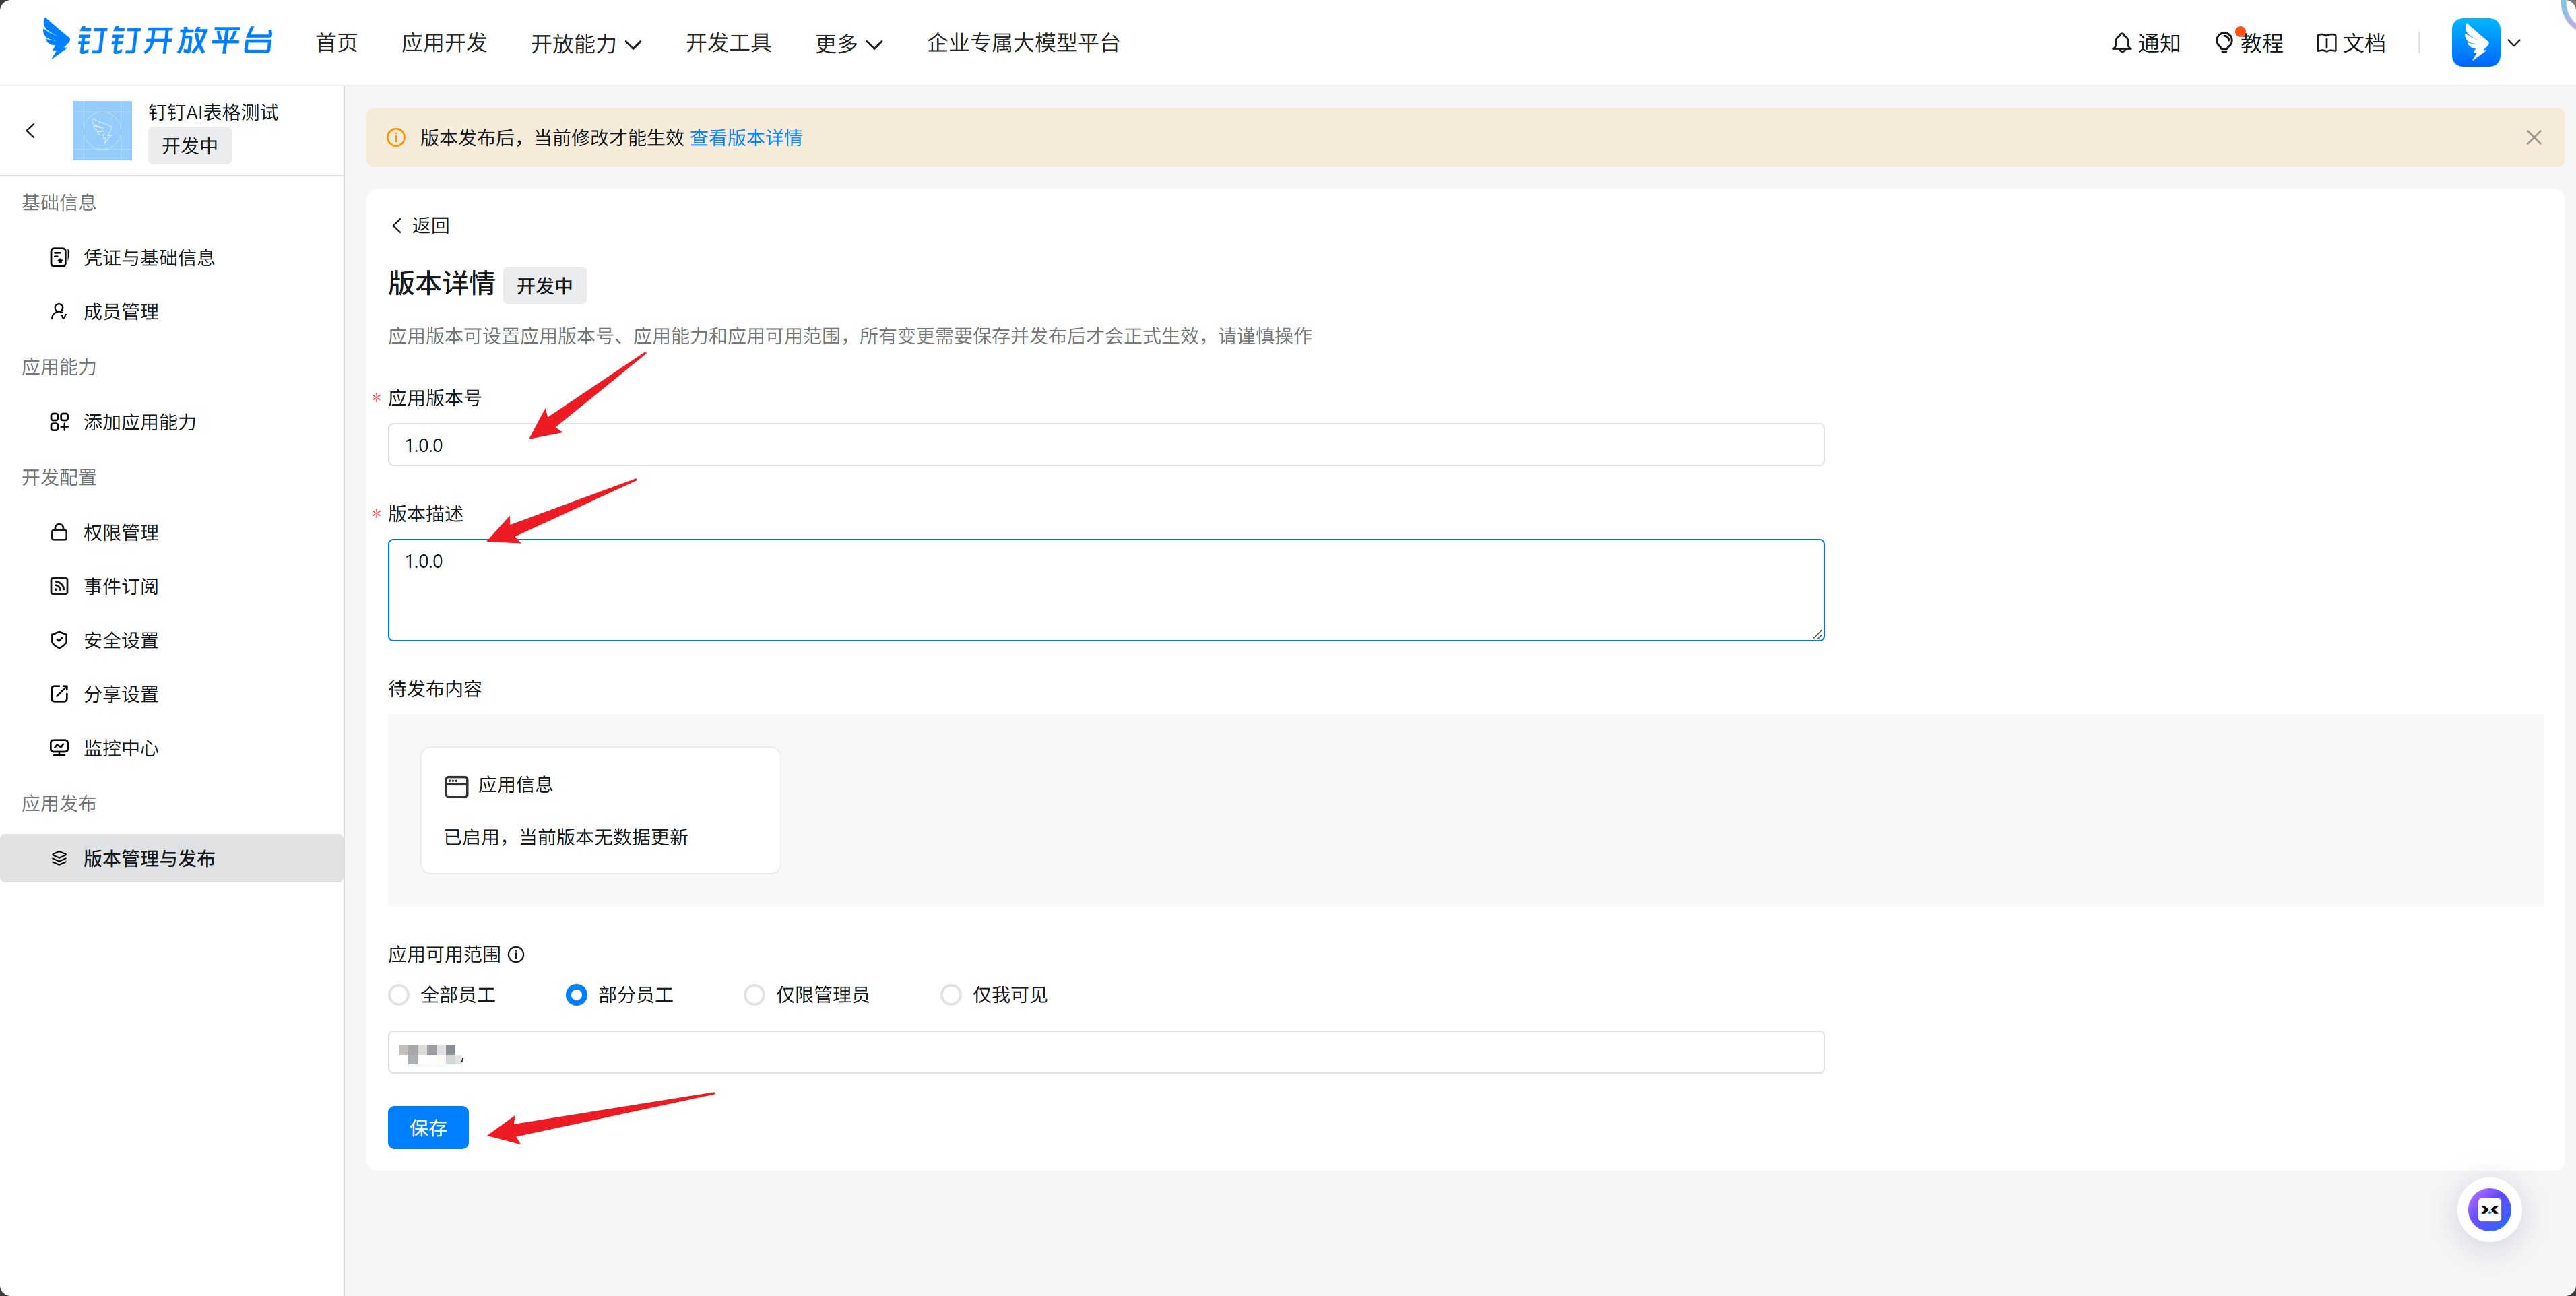Click the info icon beside 应用可用范围
The width and height of the screenshot is (2576, 1296).
coord(516,954)
